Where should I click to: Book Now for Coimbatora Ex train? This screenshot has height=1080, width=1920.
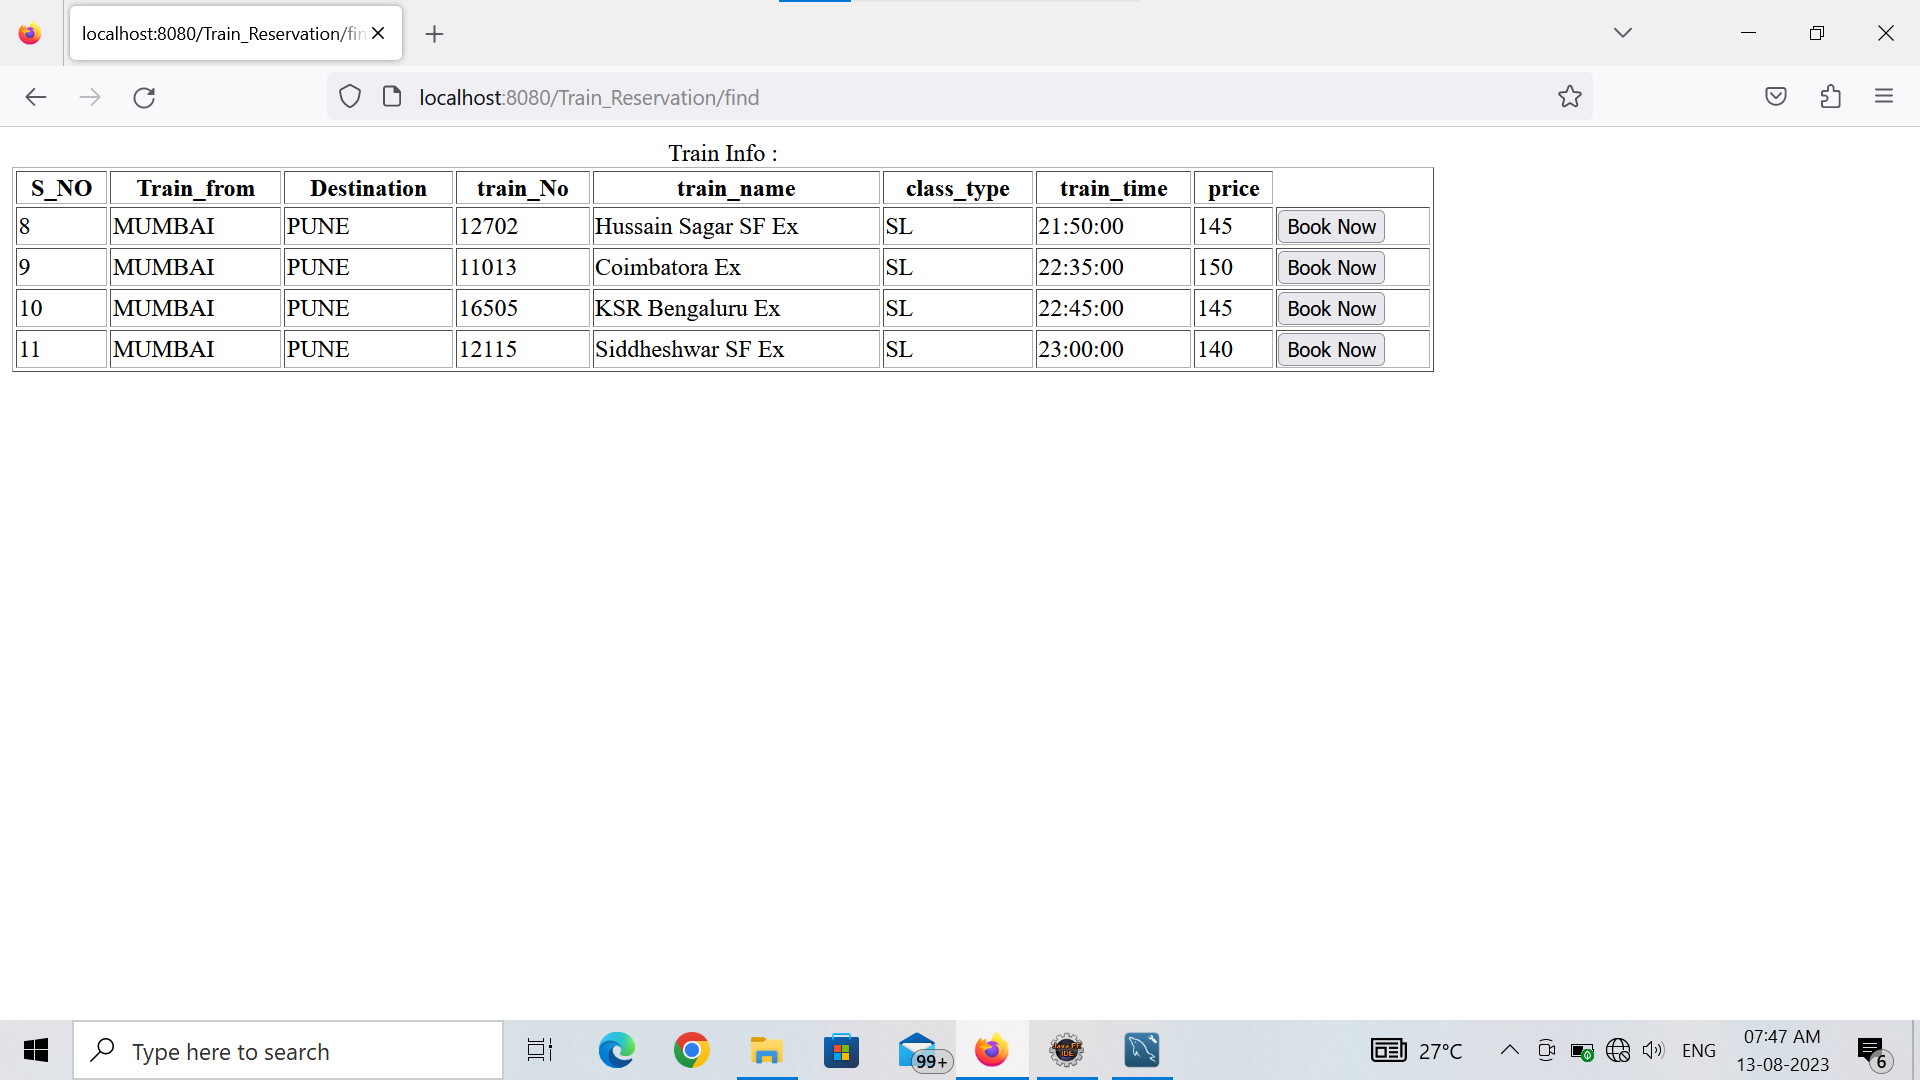(1330, 268)
